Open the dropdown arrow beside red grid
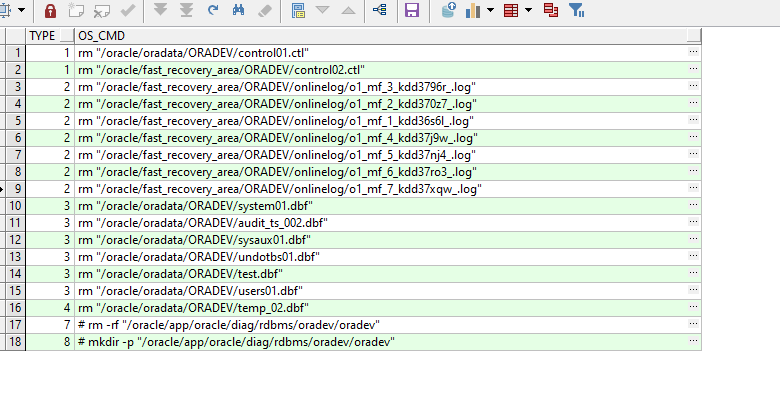This screenshot has width=780, height=396. coord(528,10)
